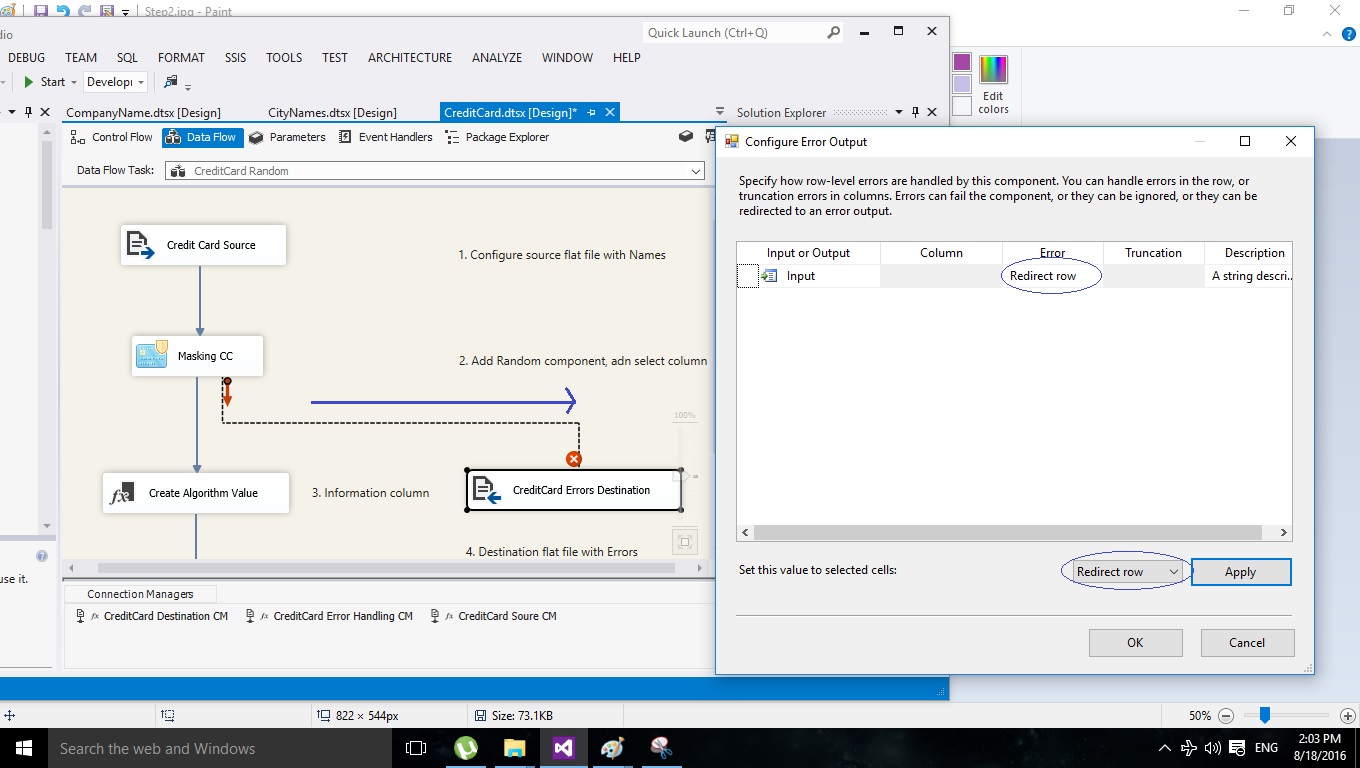Click Solution Explorer auto-hide pin icon

pos(915,113)
